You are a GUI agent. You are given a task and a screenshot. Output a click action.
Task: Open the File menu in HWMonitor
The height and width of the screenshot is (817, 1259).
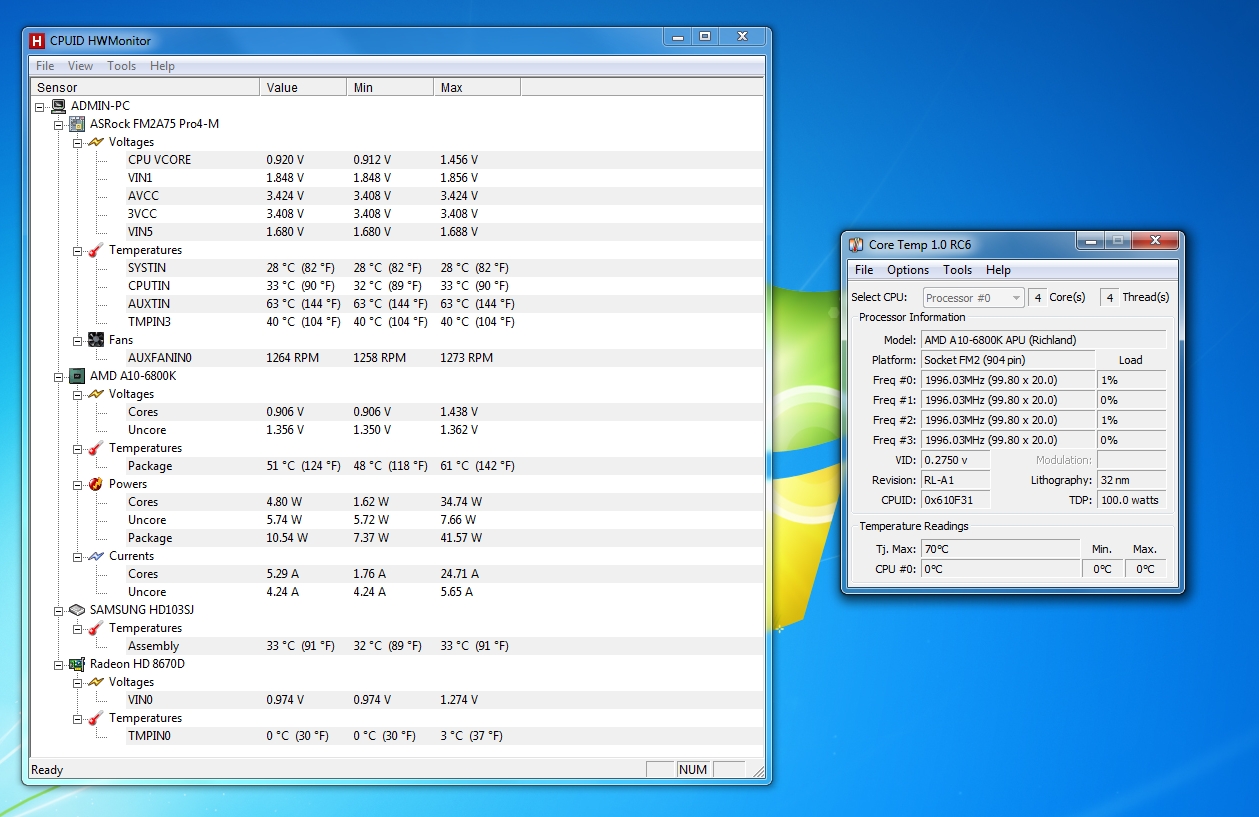(45, 66)
